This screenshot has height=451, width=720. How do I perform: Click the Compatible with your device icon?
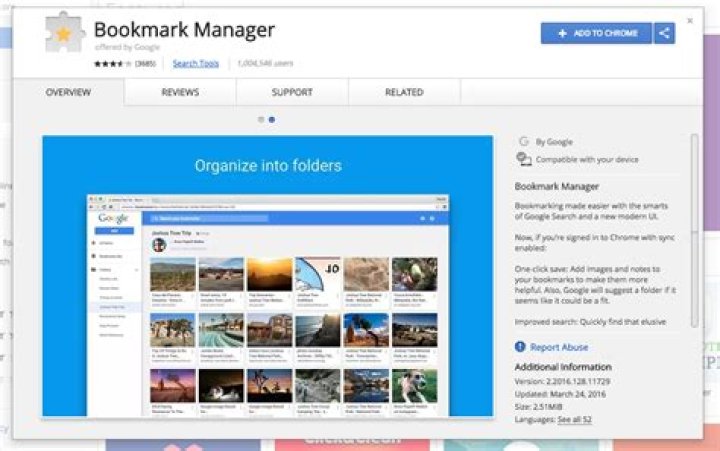point(523,159)
